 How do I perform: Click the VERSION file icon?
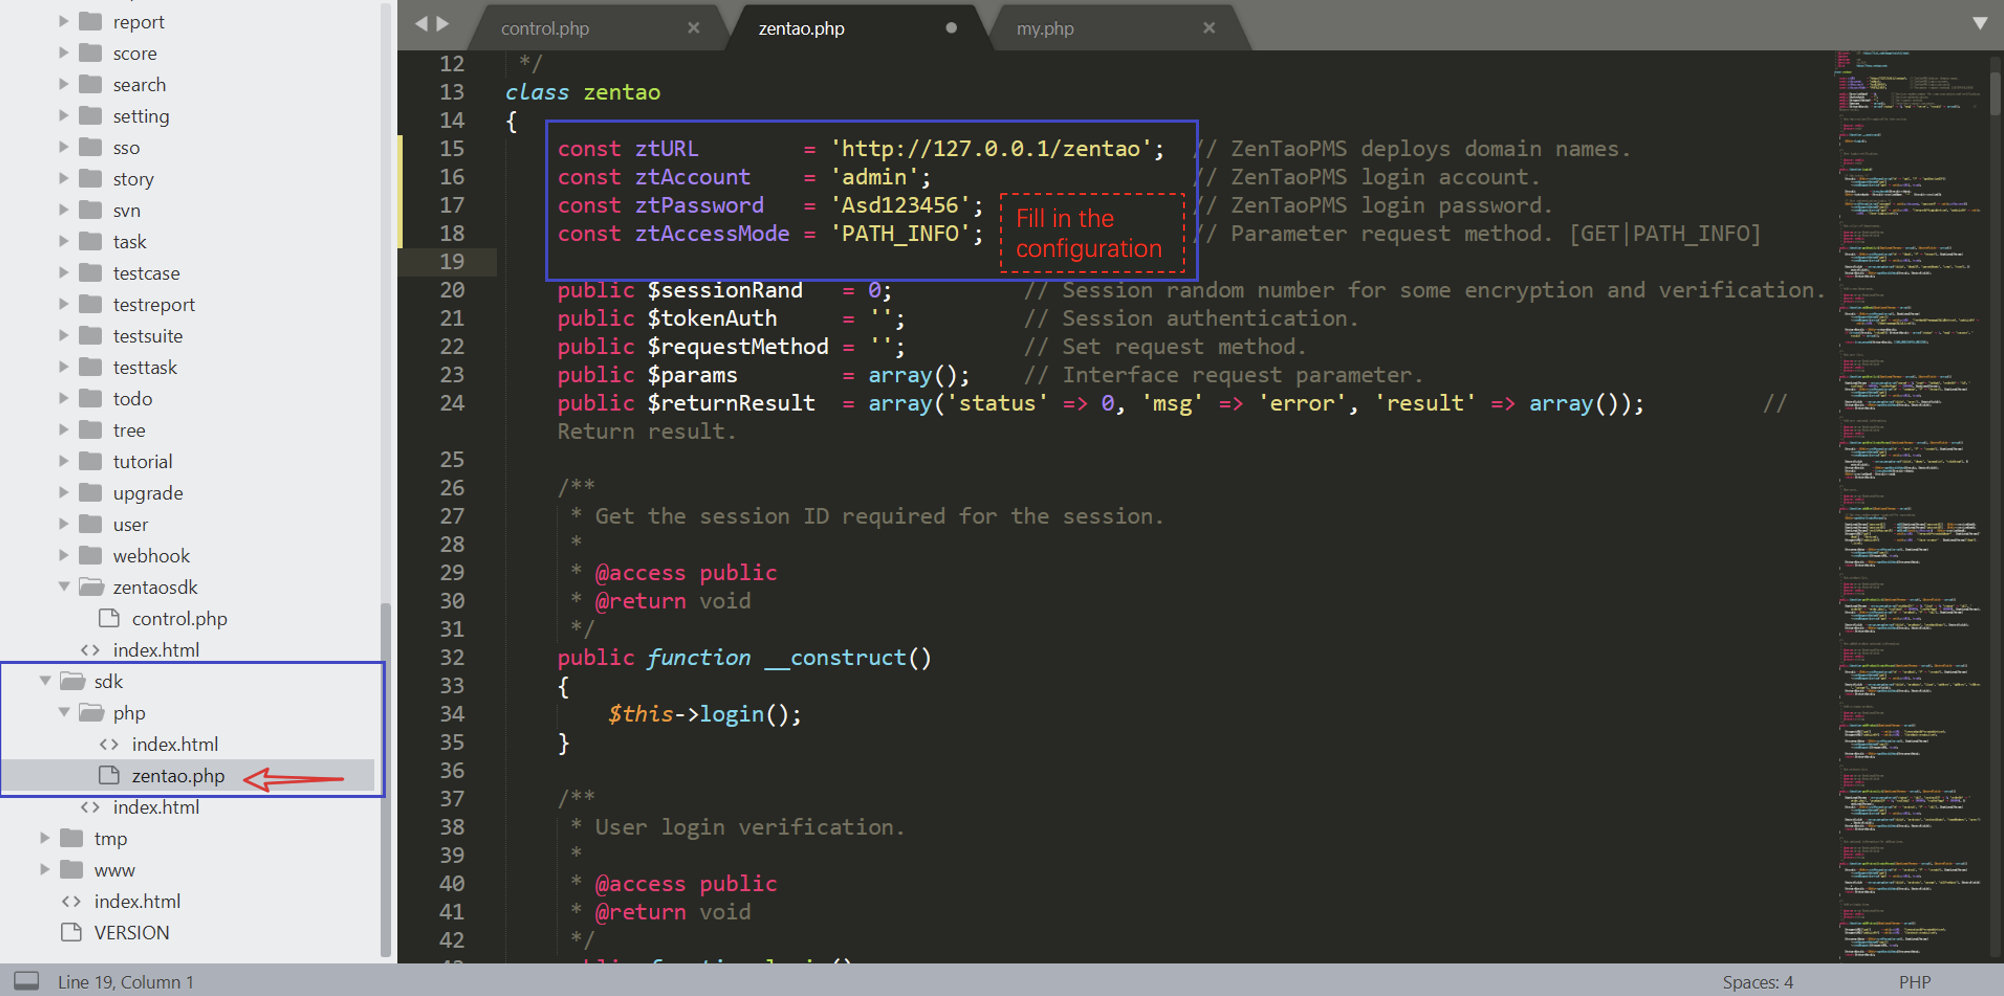(x=71, y=932)
